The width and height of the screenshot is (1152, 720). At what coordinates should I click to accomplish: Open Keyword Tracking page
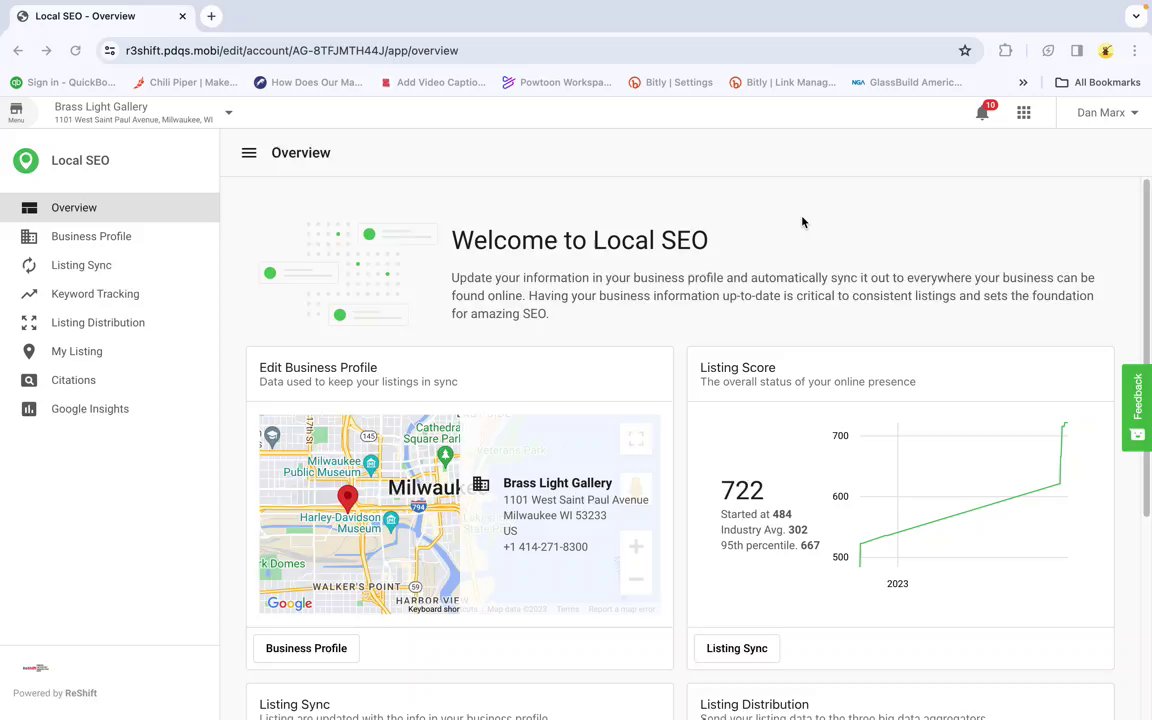tap(109, 294)
